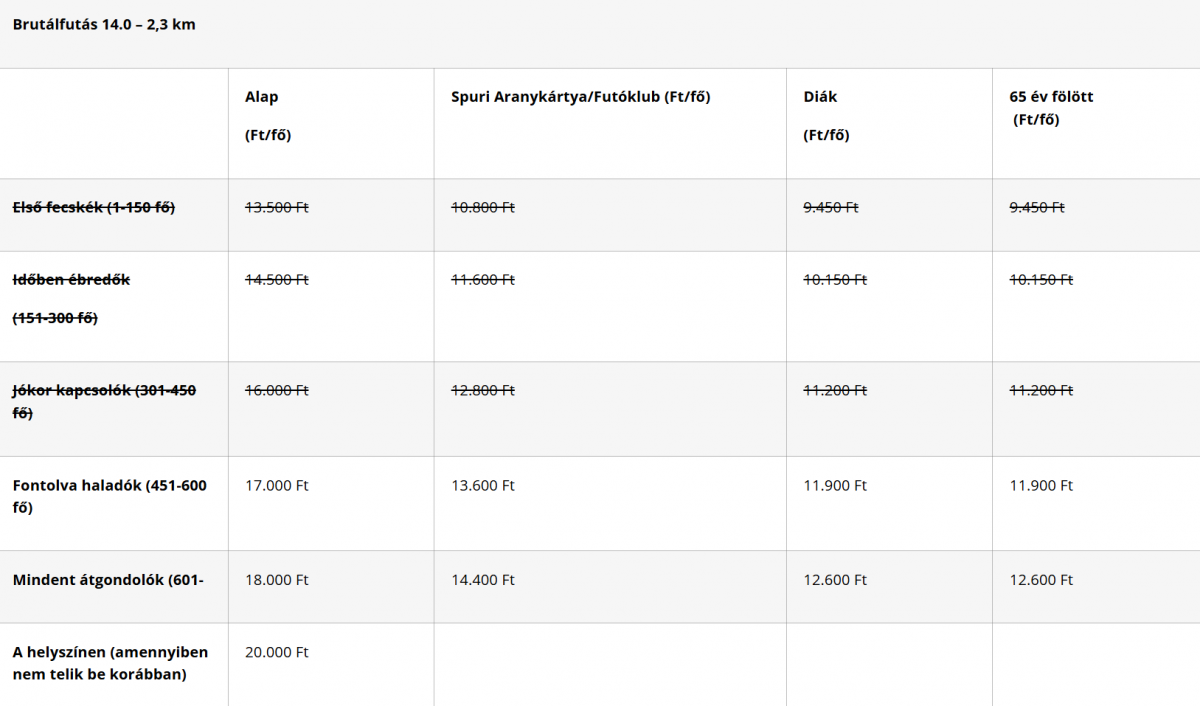Click the 65 év fölött column header
The width and height of the screenshot is (1200, 706).
coord(1051,97)
